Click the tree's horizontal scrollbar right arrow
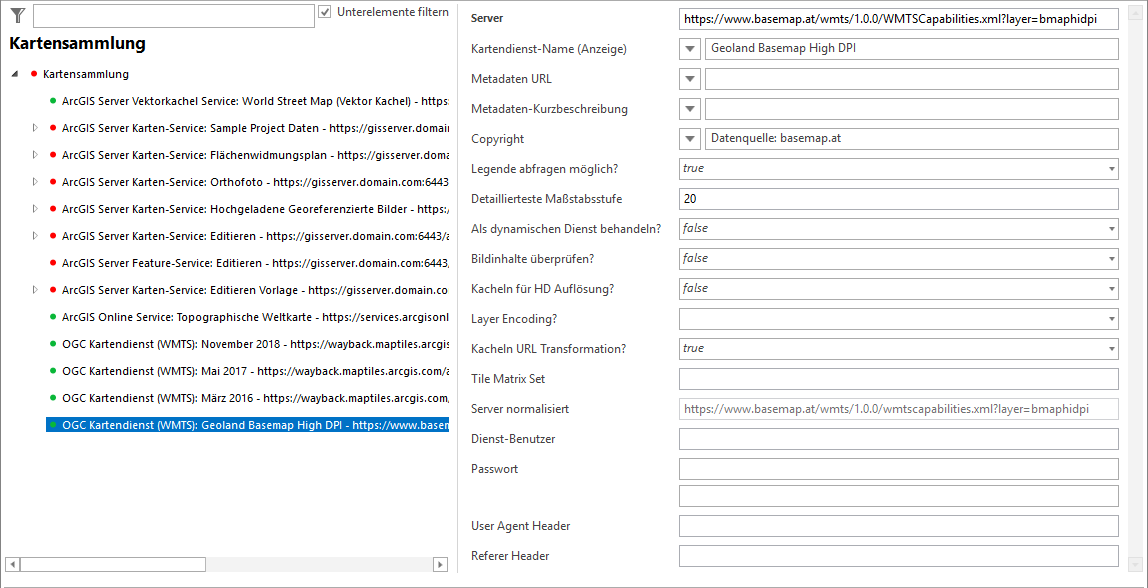This screenshot has height=588, width=1148. tap(440, 565)
